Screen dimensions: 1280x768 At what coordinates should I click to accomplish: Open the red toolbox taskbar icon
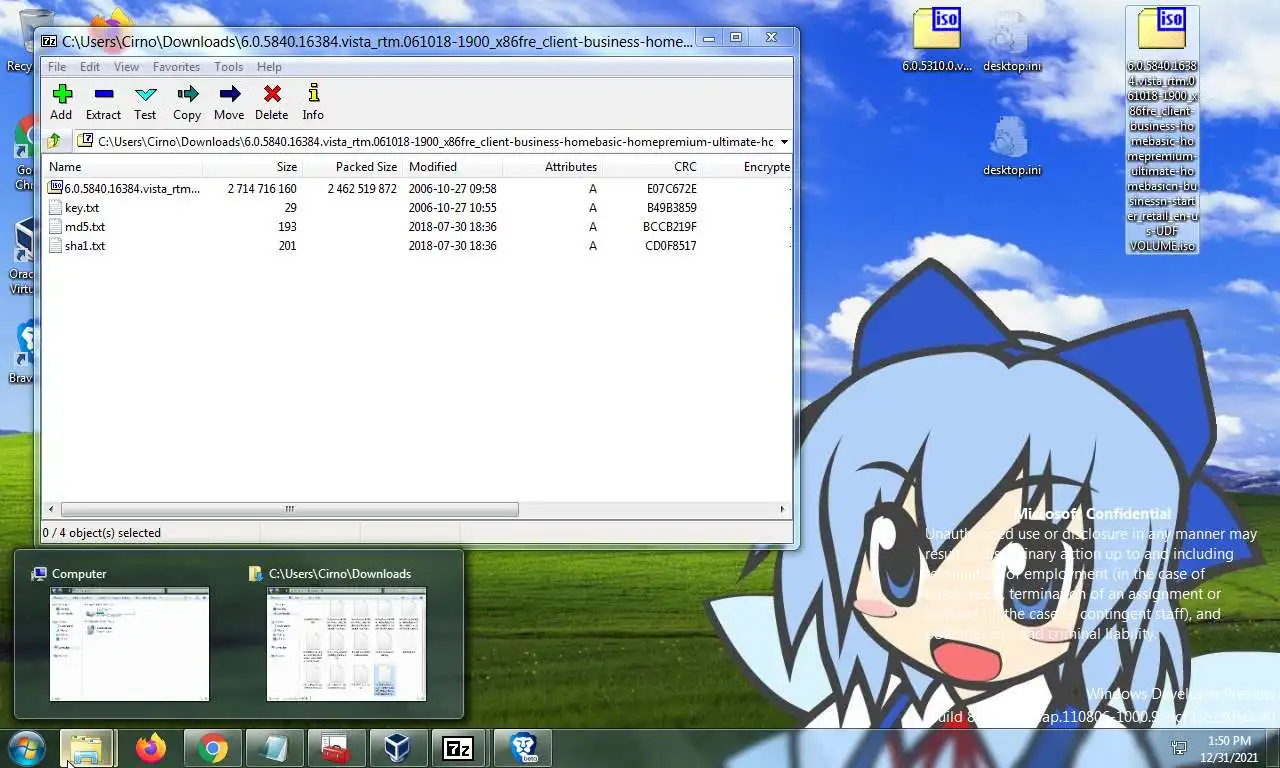pos(335,748)
